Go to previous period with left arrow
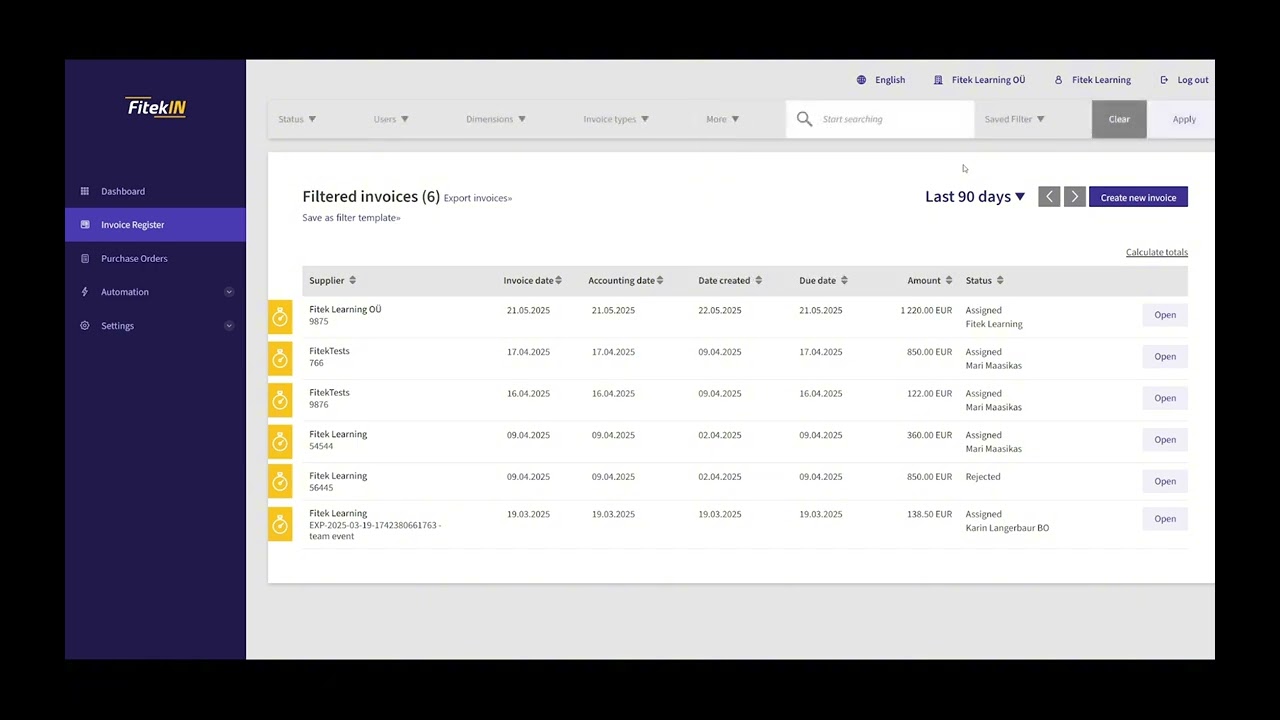The image size is (1280, 720). (1049, 197)
